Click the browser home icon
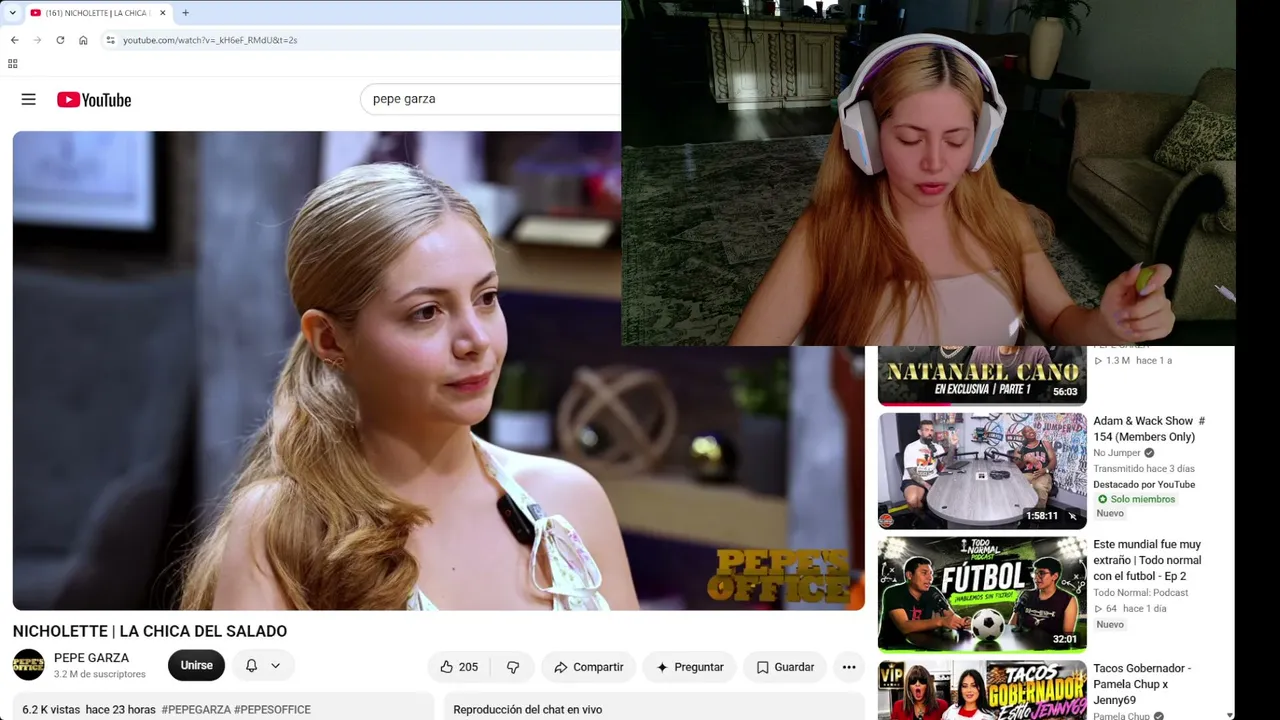The height and width of the screenshot is (720, 1280). pyautogui.click(x=83, y=40)
